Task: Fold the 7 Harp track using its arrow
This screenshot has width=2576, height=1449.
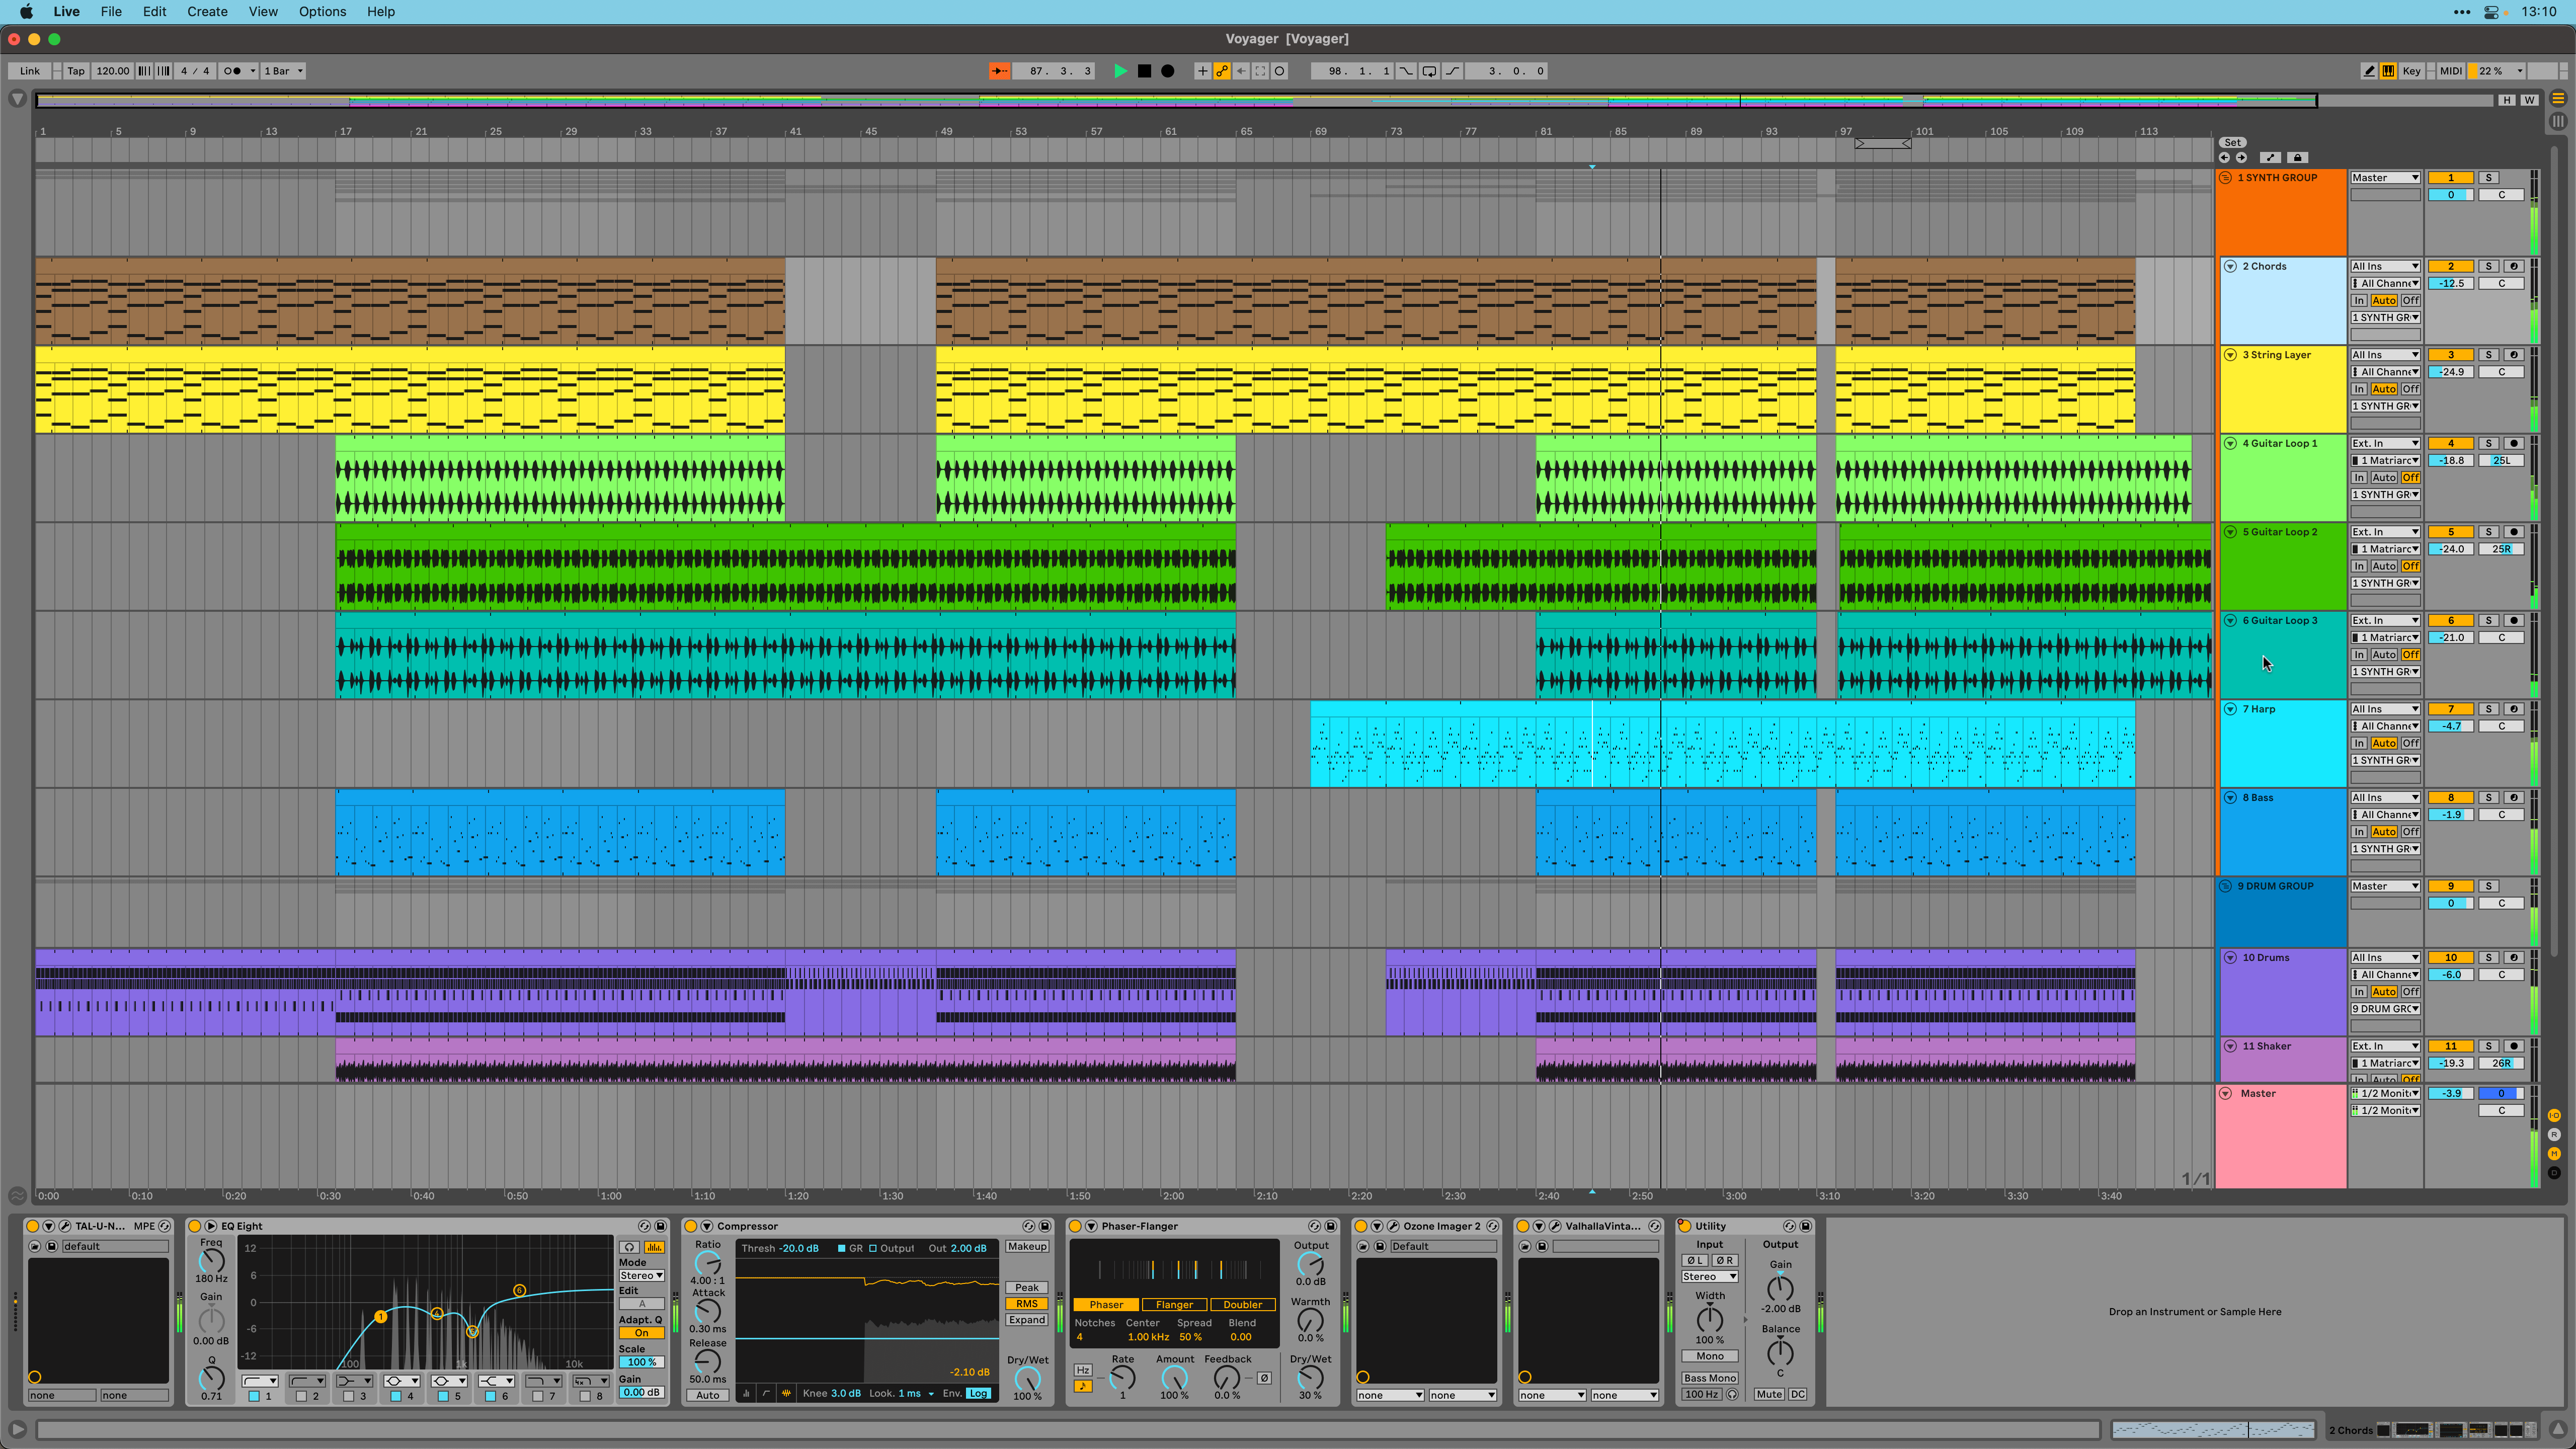Action: point(2230,709)
